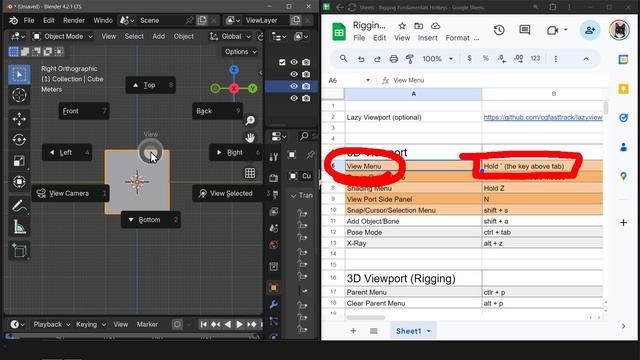This screenshot has width=640, height=360.
Task: Toggle render camera in first outliner row
Action: [x=306, y=62]
